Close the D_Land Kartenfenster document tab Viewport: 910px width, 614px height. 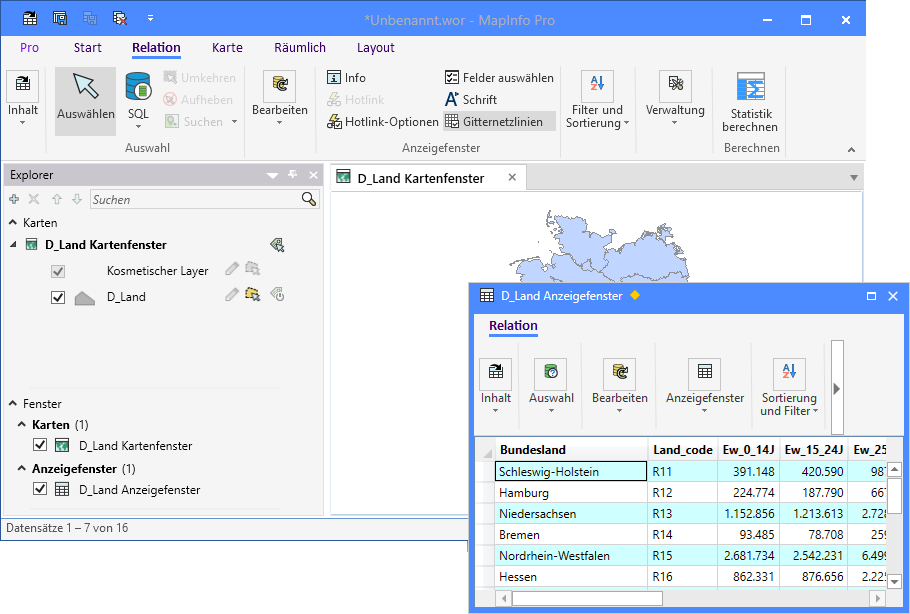pyautogui.click(x=512, y=178)
